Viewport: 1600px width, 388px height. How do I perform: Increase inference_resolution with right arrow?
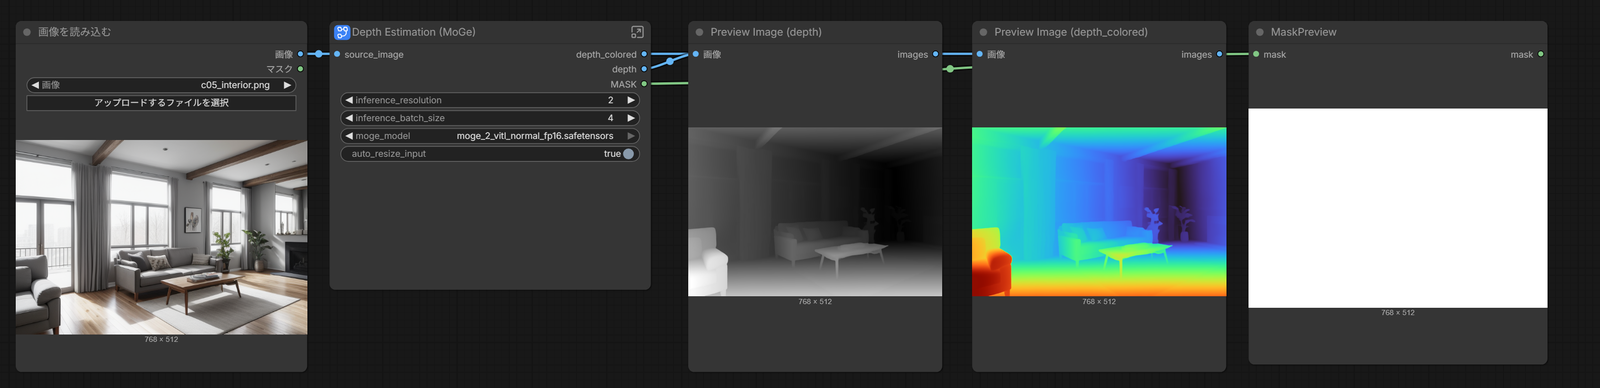631,100
